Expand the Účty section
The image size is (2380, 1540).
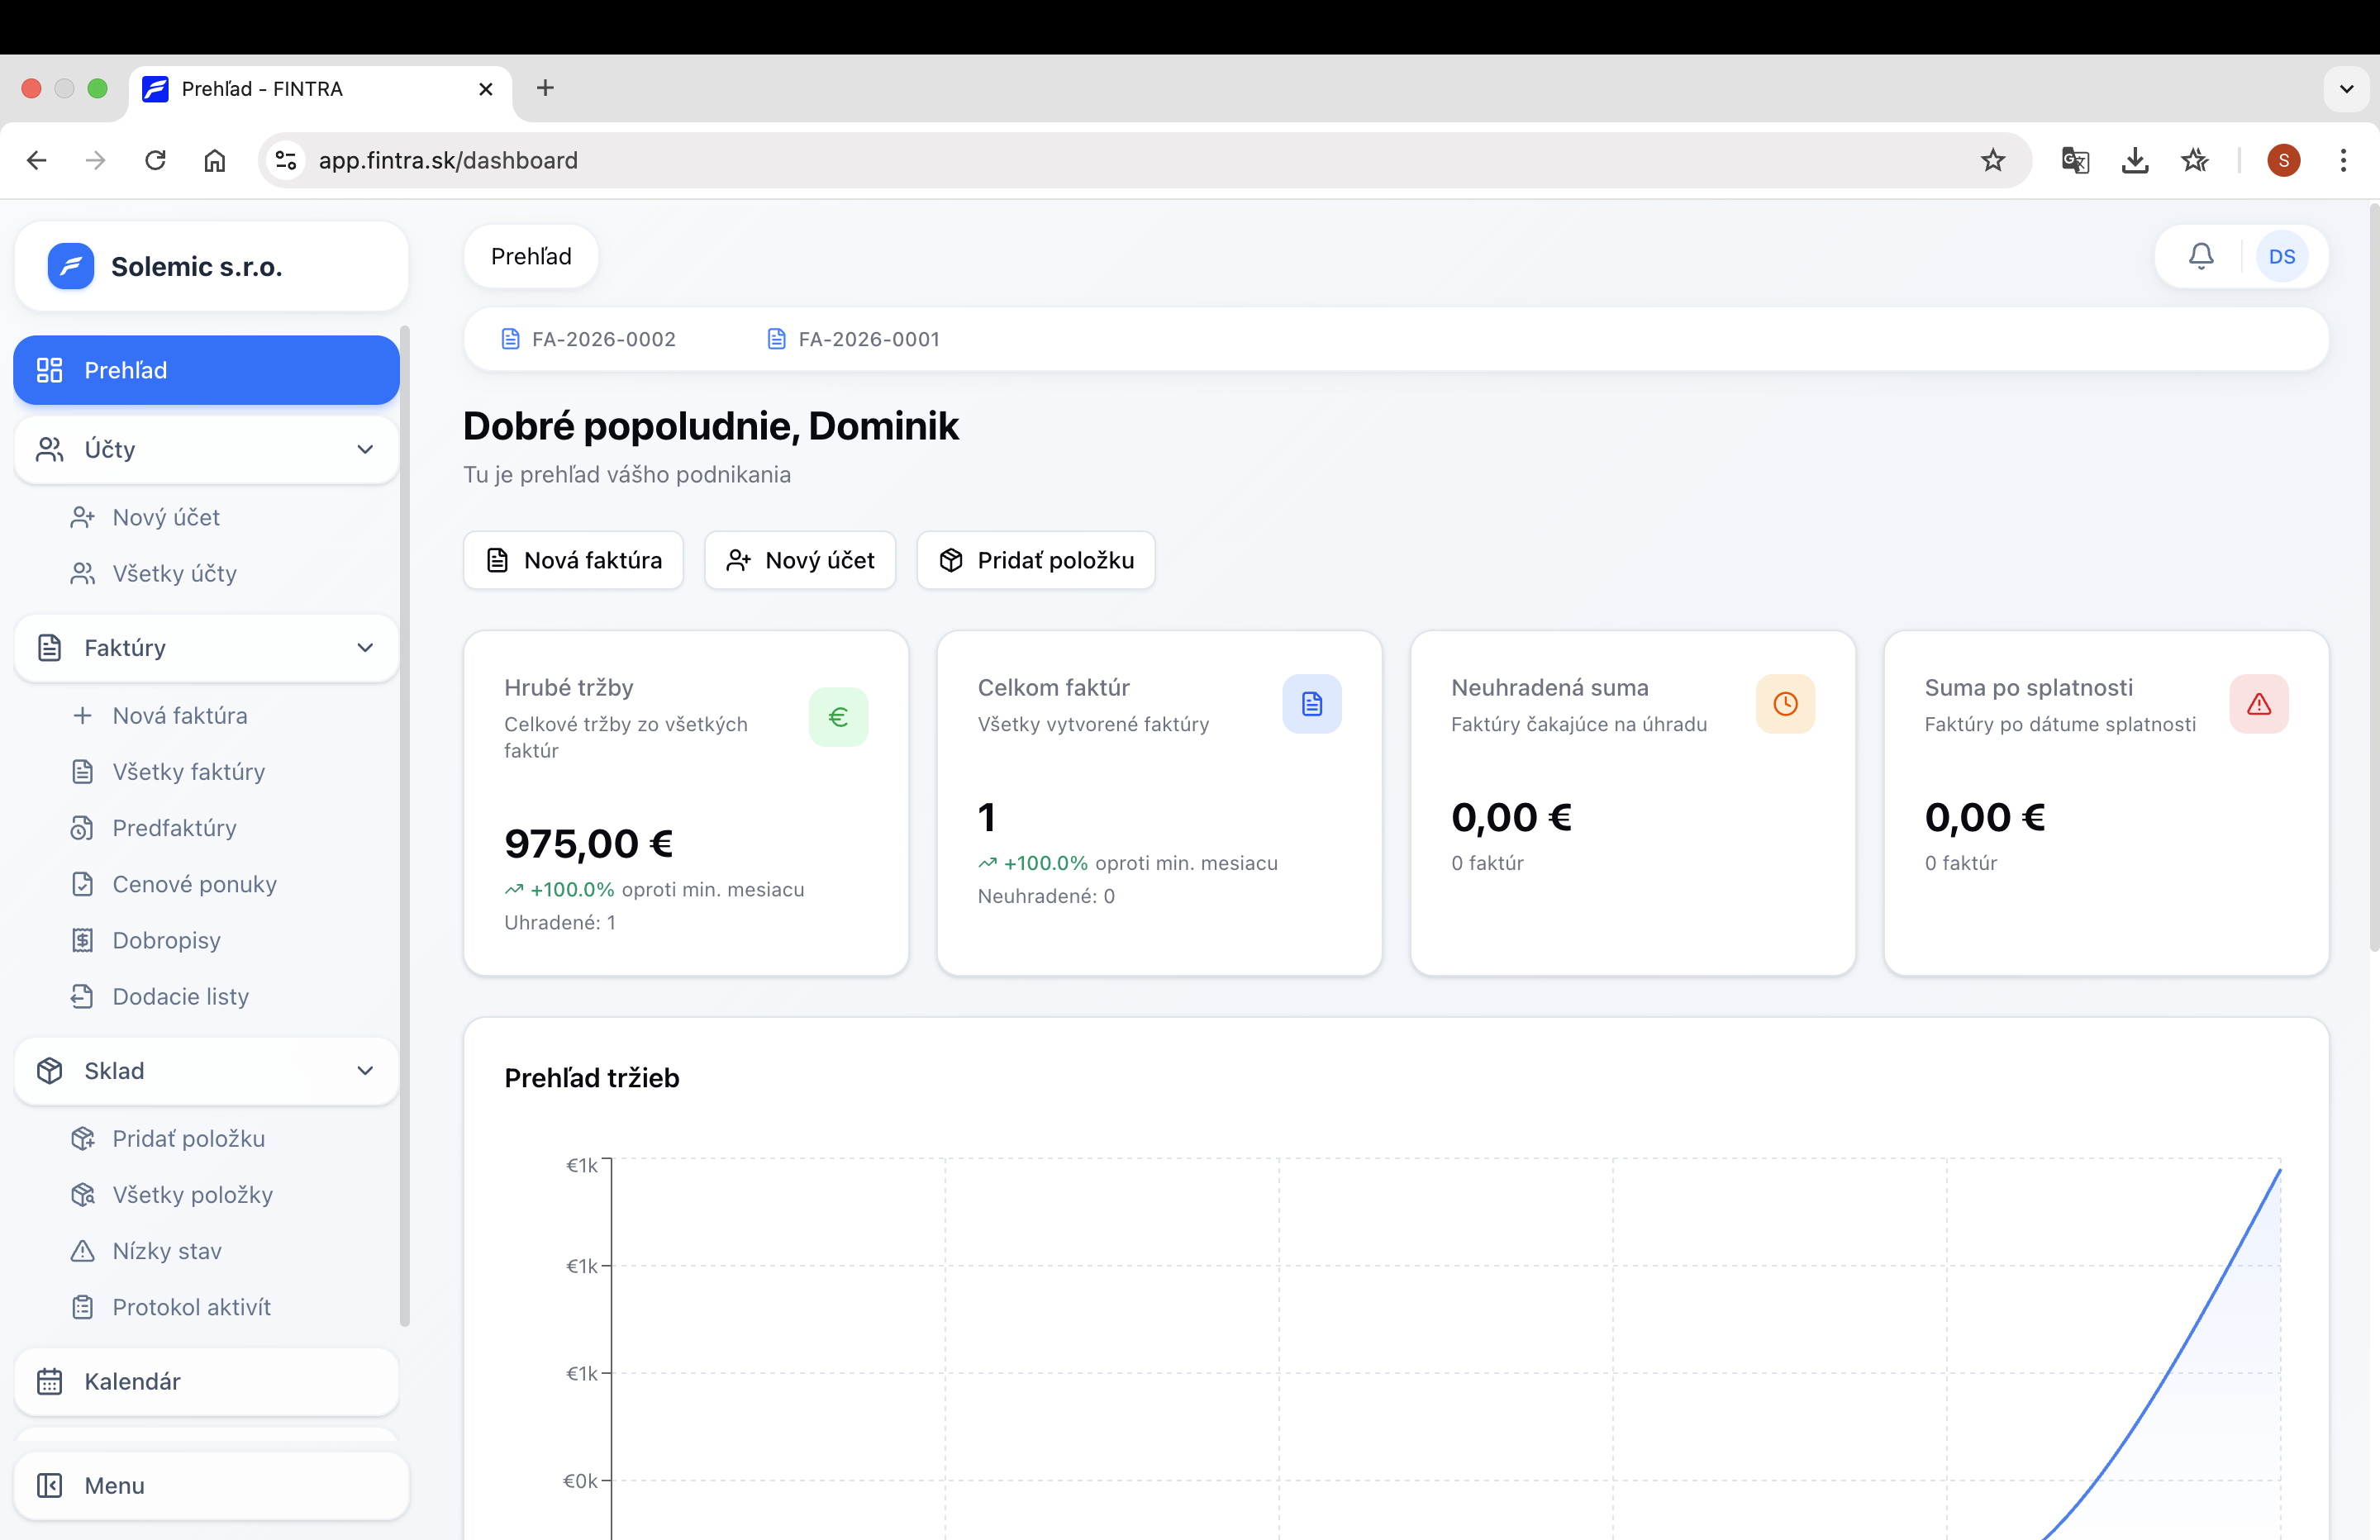pyautogui.click(x=365, y=450)
